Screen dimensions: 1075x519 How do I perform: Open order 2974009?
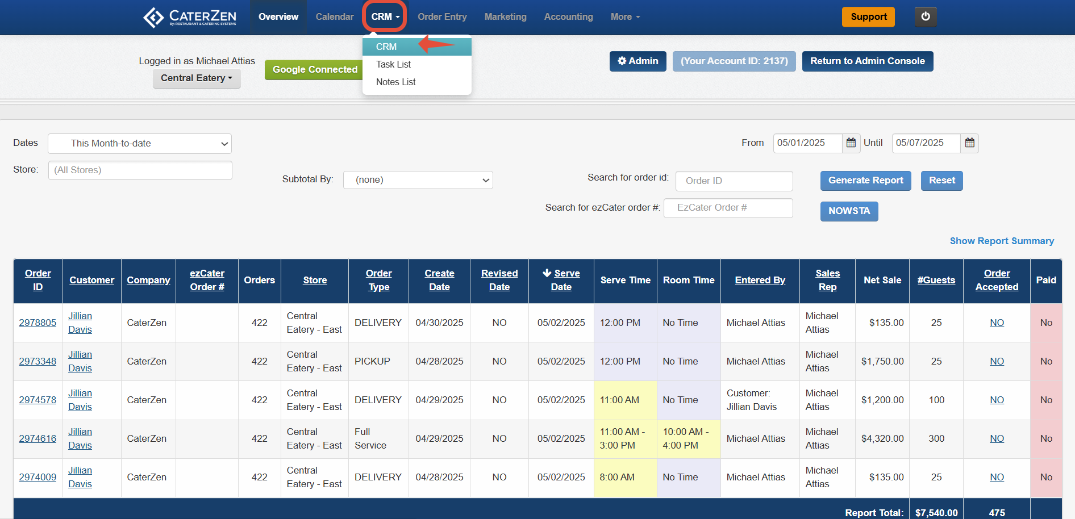[37, 477]
